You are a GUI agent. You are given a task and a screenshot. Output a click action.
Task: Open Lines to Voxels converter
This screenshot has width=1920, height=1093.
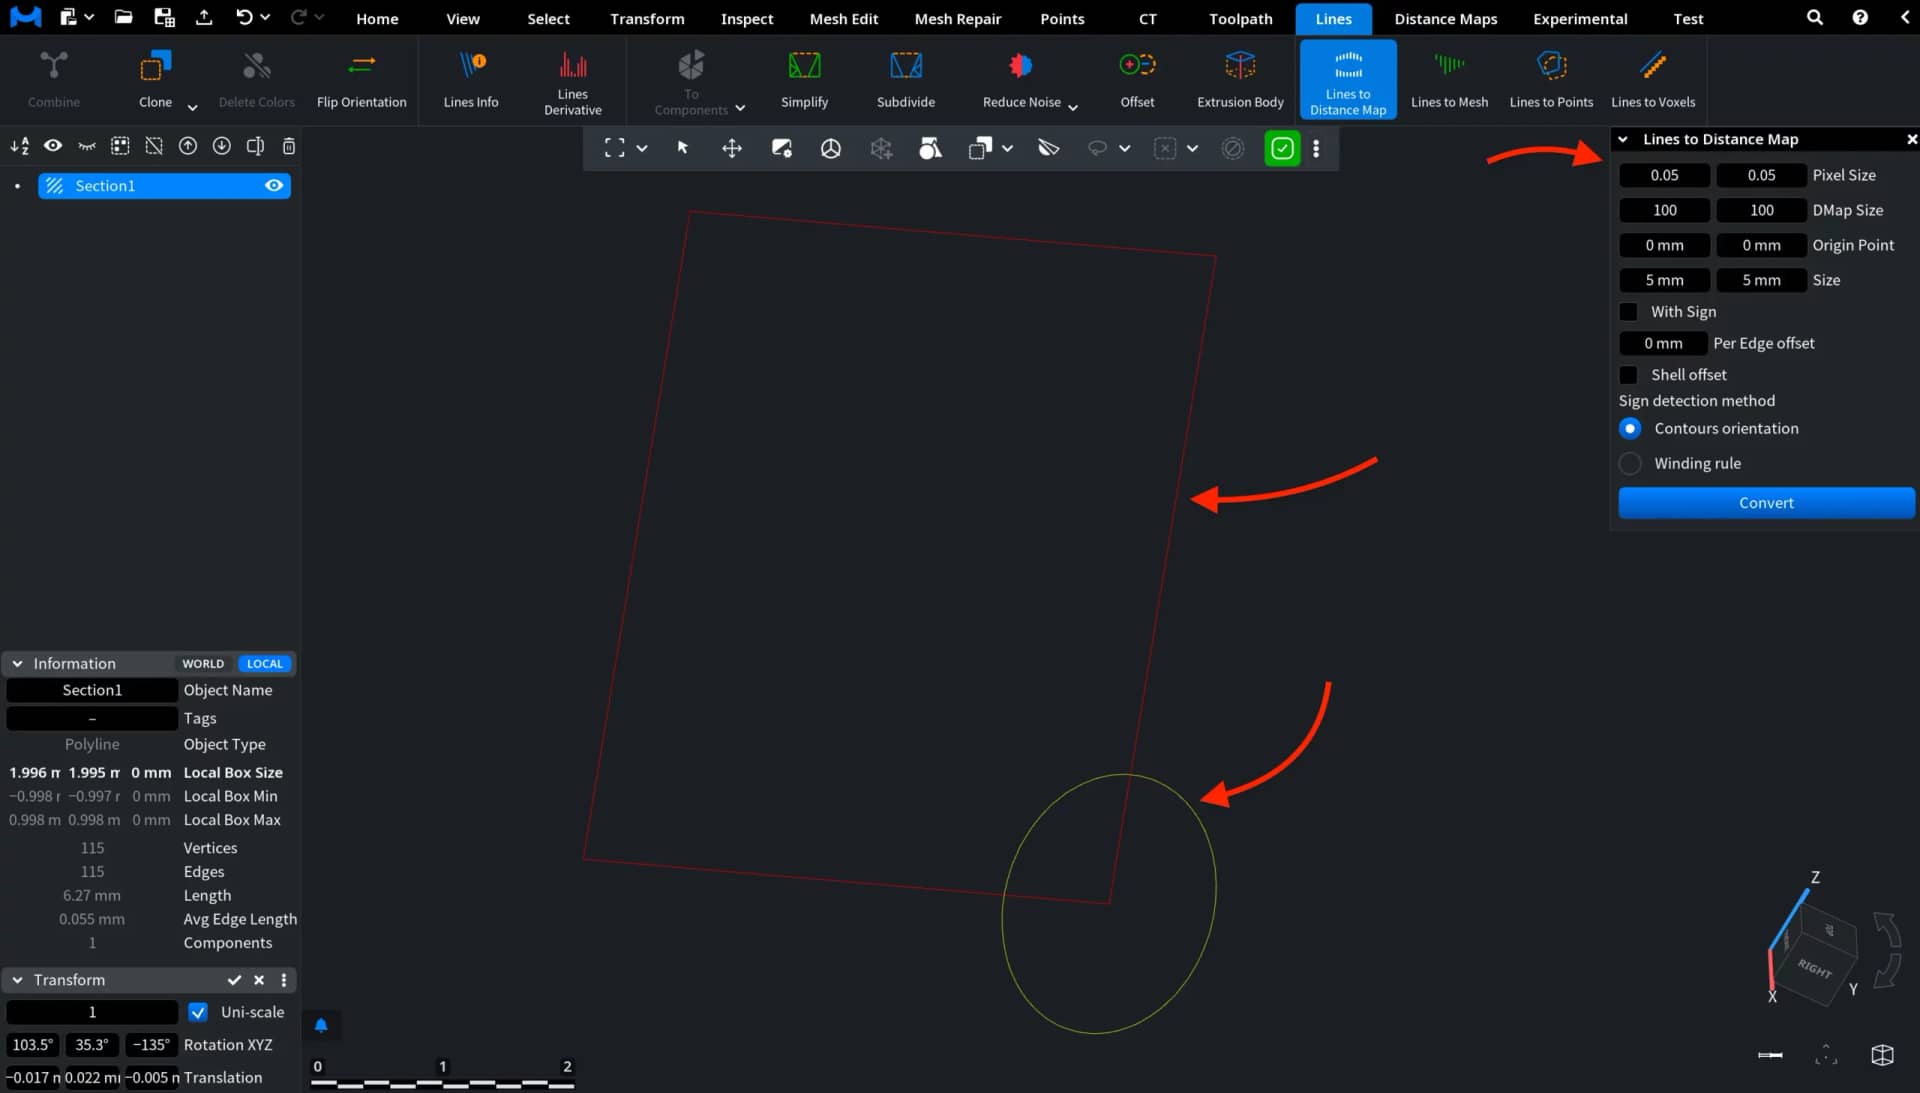1653,80
